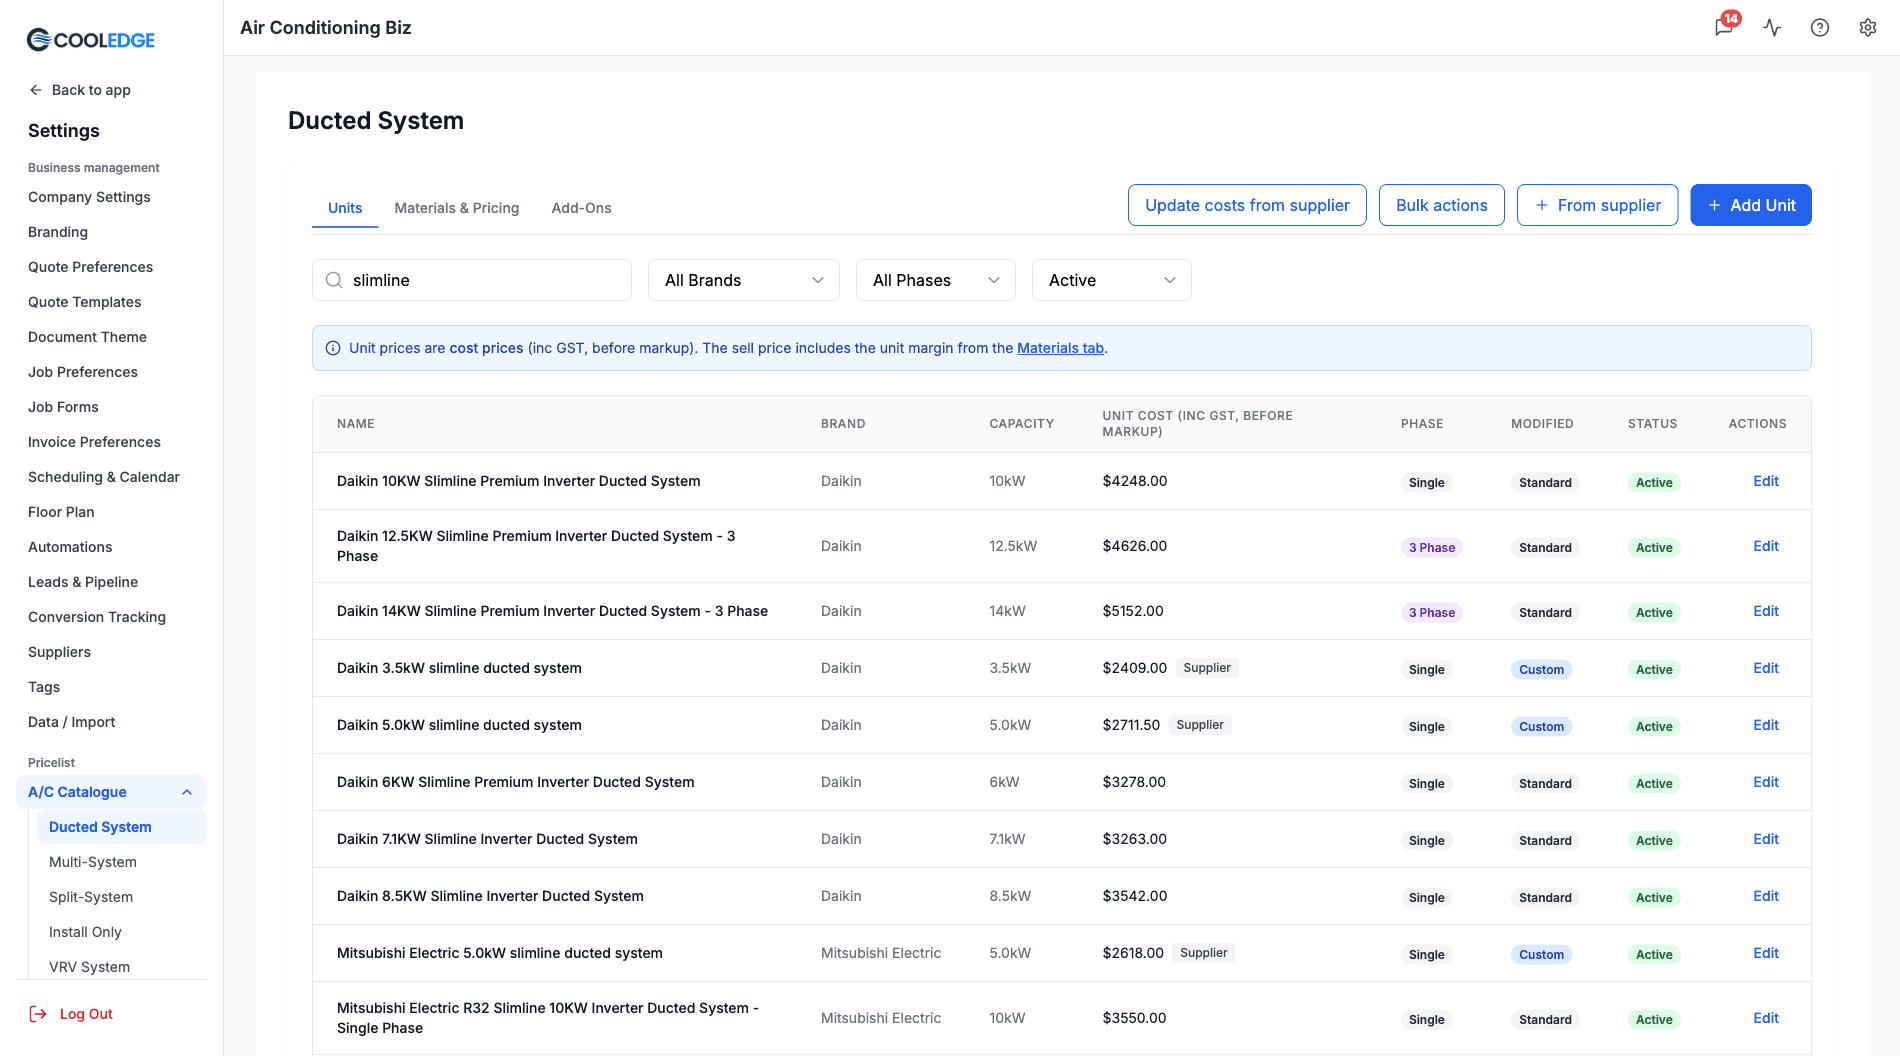Click the $3278.00 unit cost cell

pyautogui.click(x=1134, y=782)
